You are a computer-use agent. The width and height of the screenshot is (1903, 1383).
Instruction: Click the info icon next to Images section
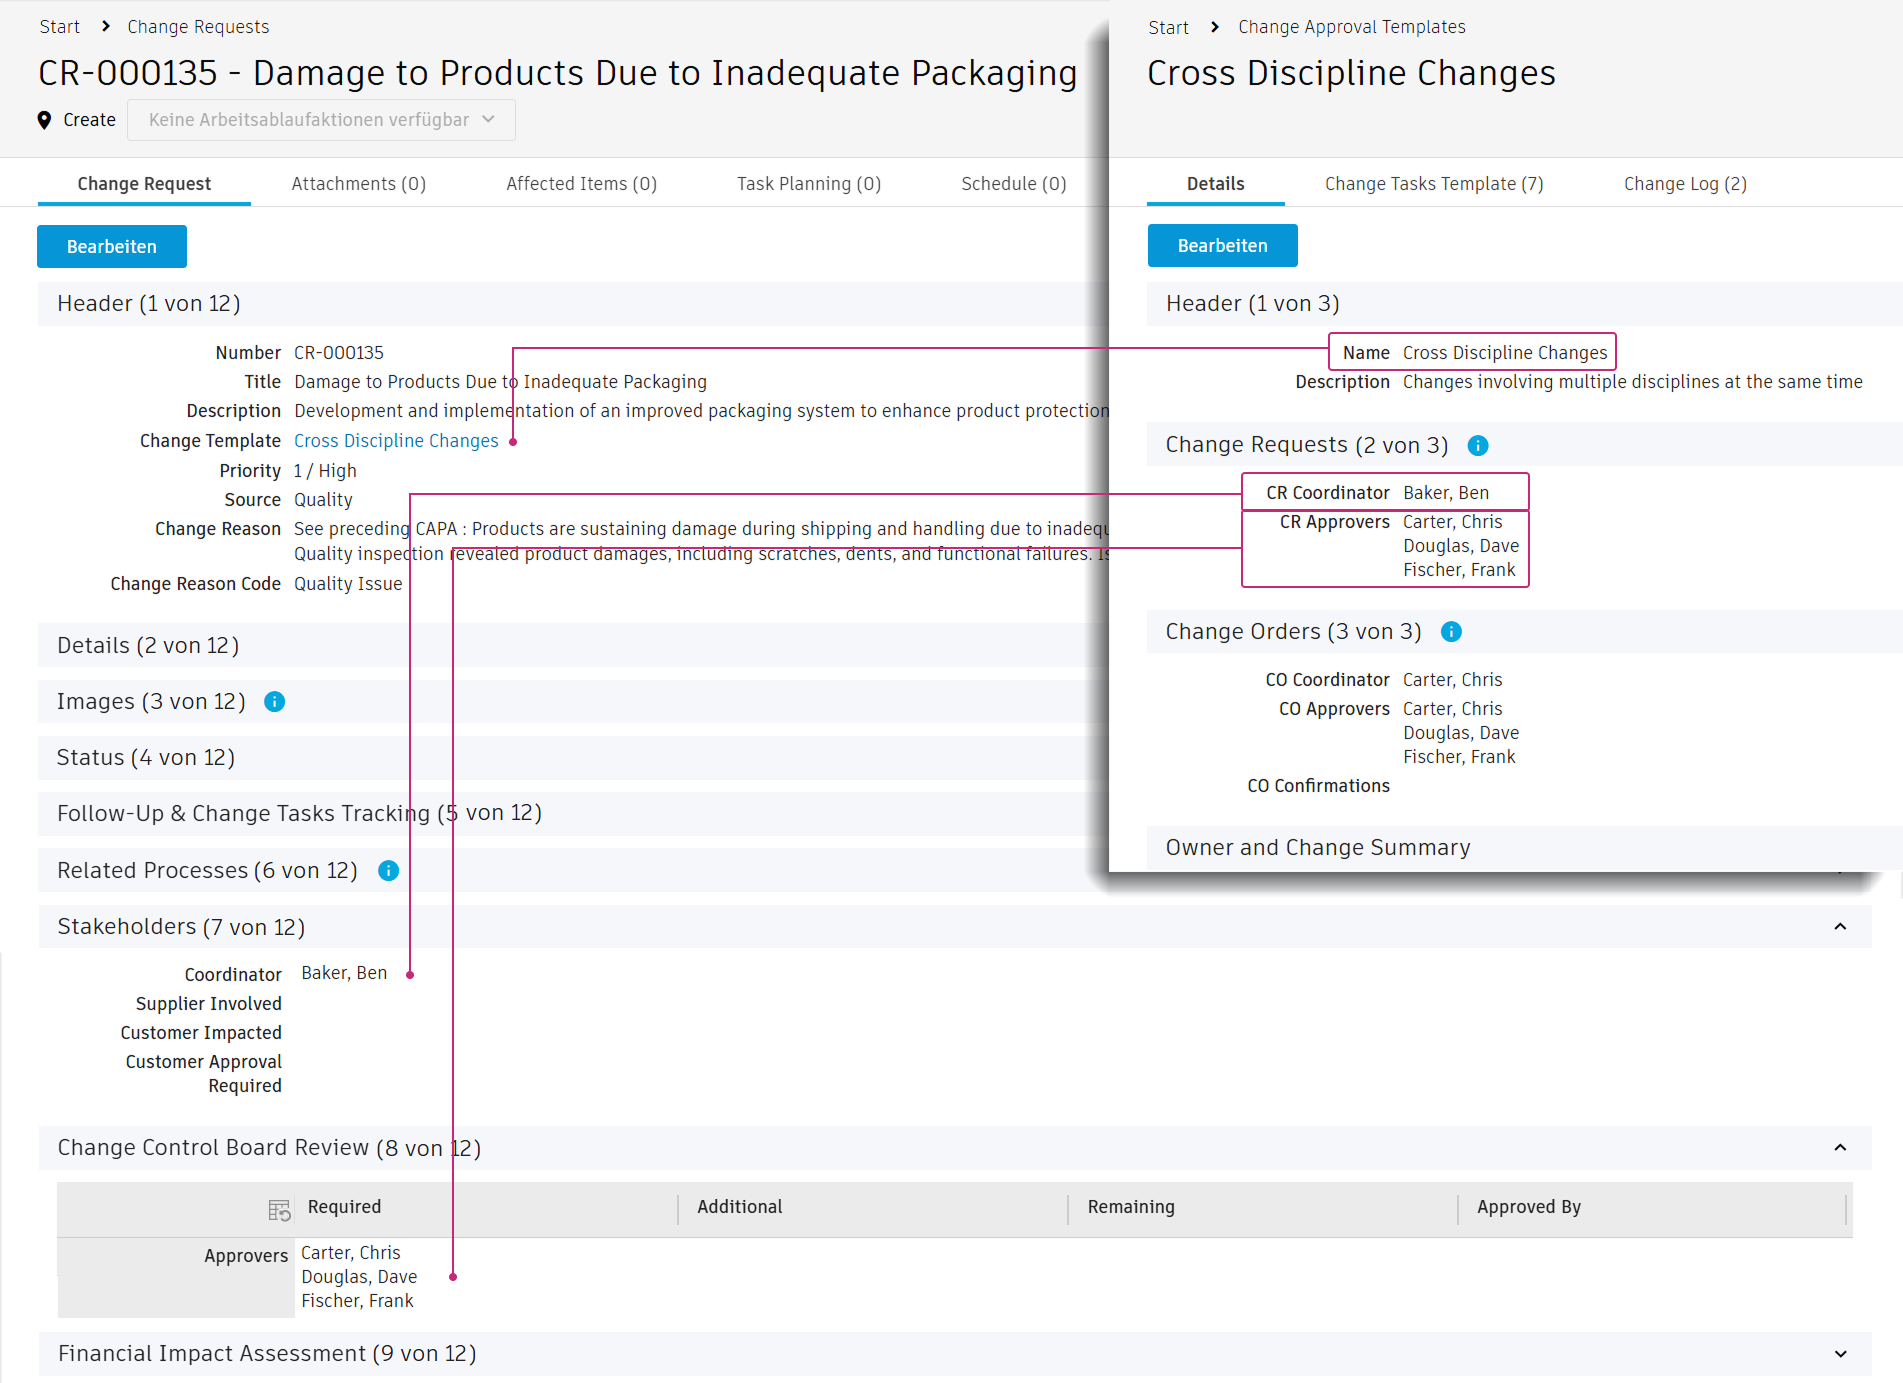coord(274,702)
